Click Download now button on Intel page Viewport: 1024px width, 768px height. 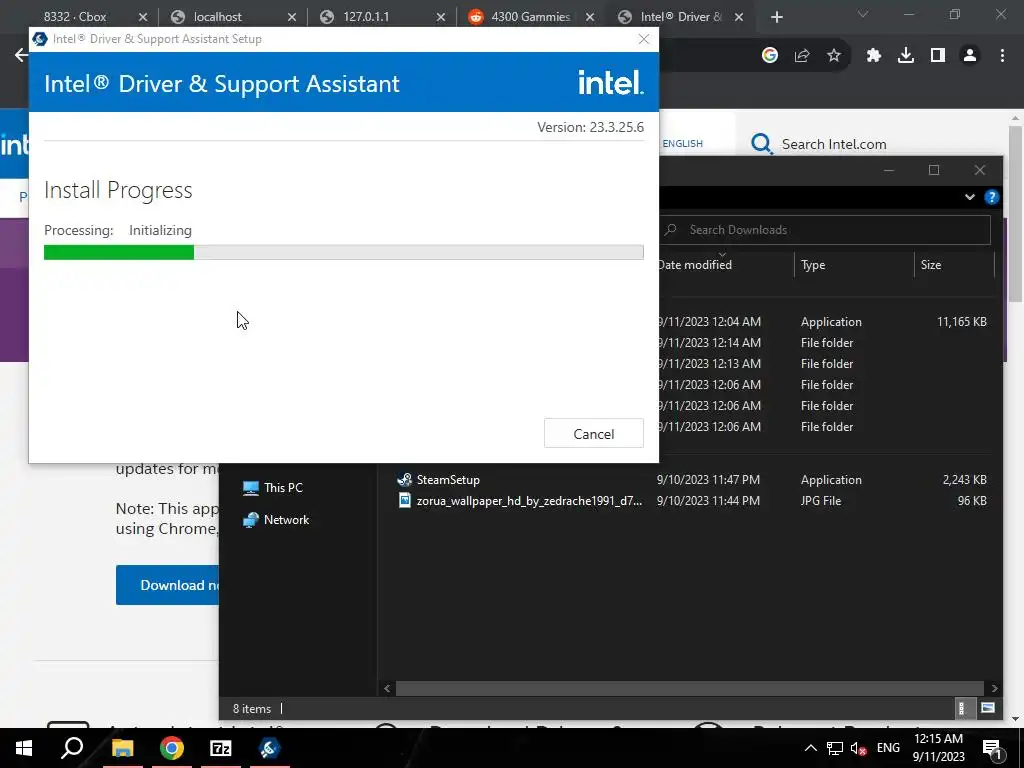click(x=168, y=585)
